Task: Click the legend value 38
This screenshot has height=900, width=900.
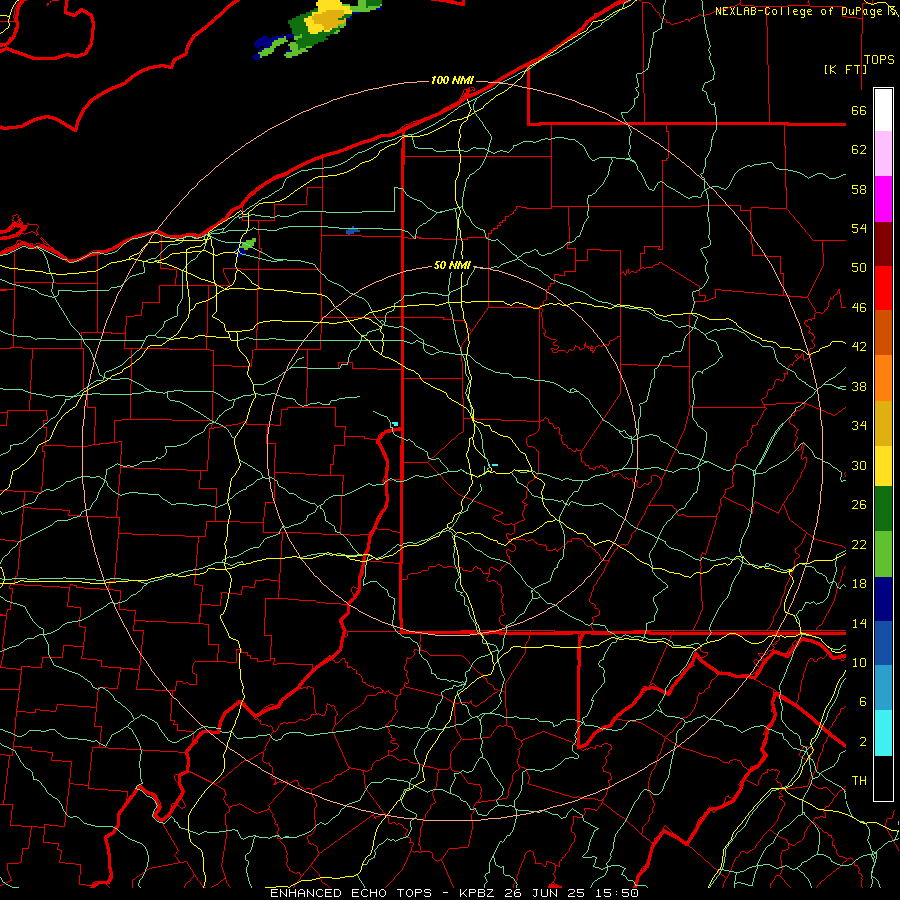Action: (x=859, y=386)
